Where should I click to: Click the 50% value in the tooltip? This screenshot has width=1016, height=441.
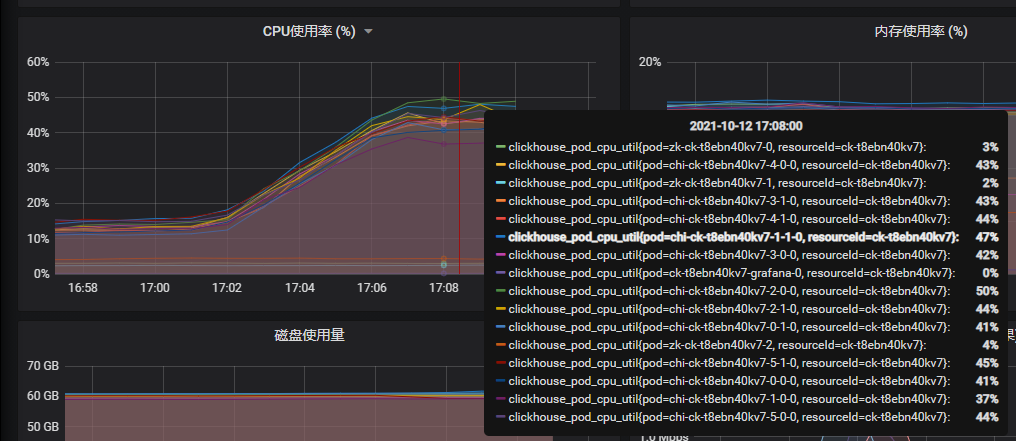(x=987, y=291)
